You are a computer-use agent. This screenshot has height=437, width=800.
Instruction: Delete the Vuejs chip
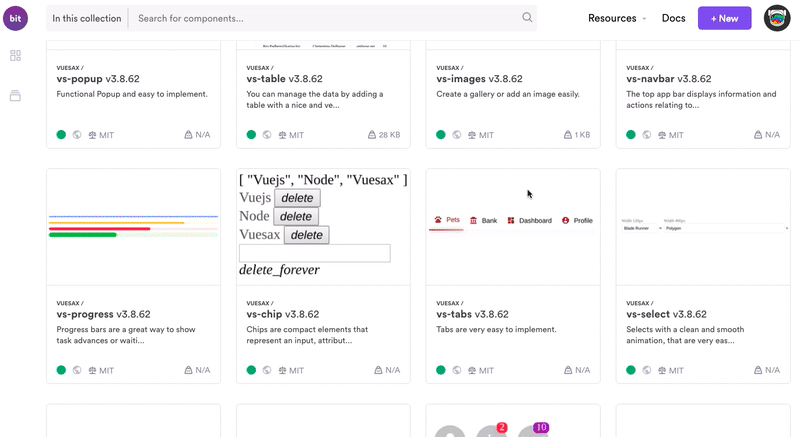point(297,198)
